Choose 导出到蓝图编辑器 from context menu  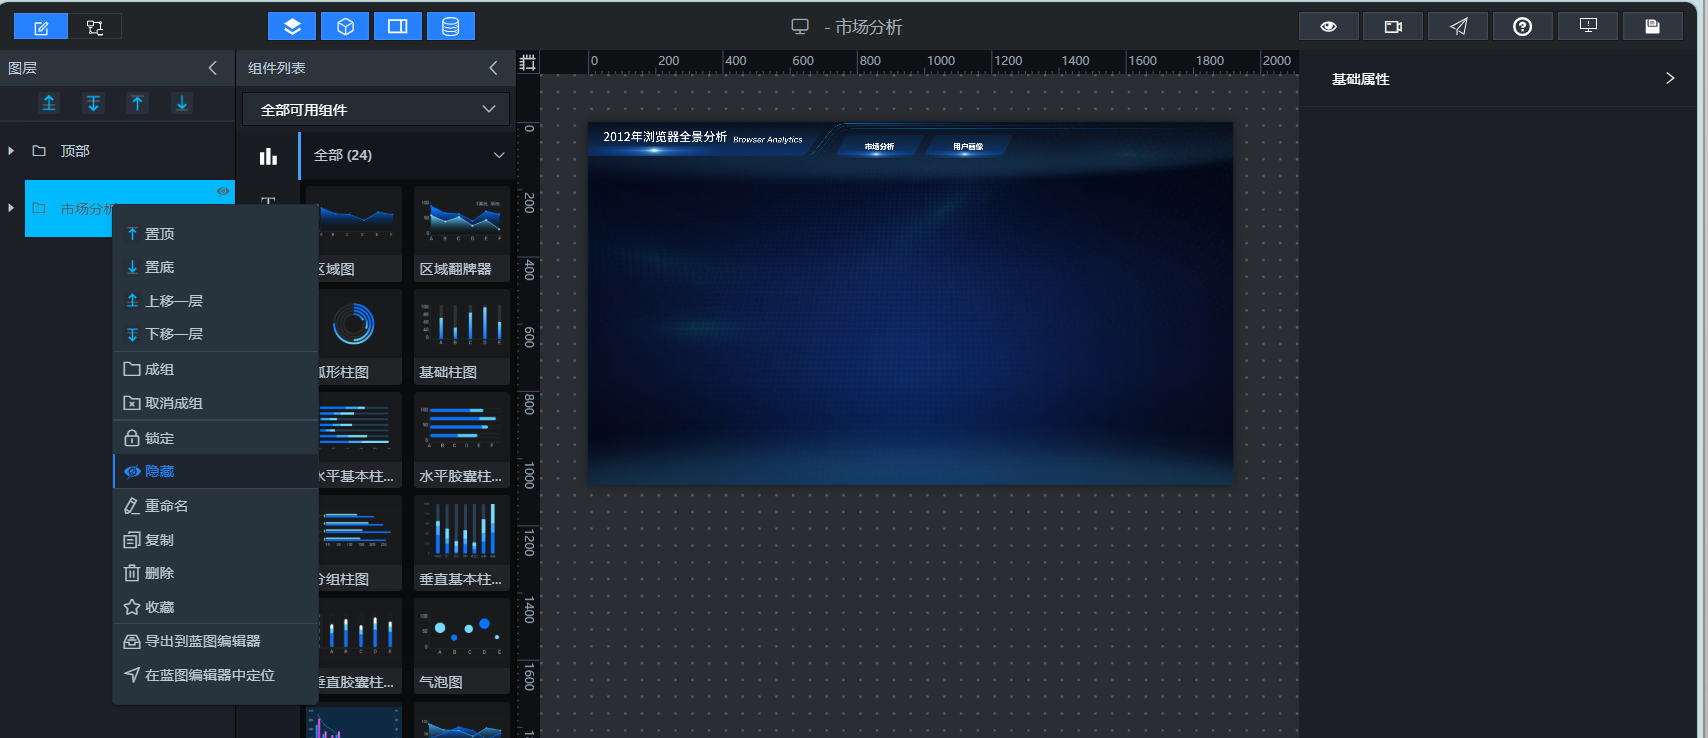pos(215,641)
